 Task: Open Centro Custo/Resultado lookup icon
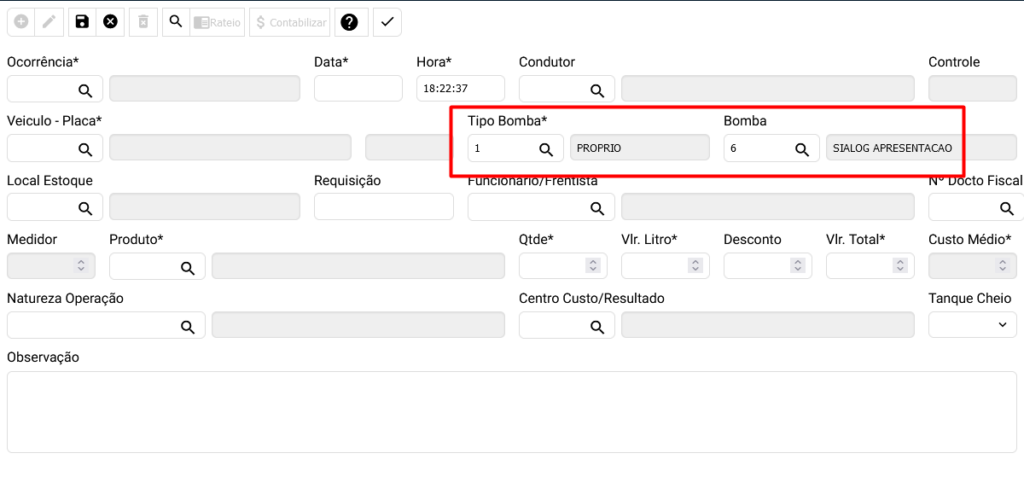597,326
